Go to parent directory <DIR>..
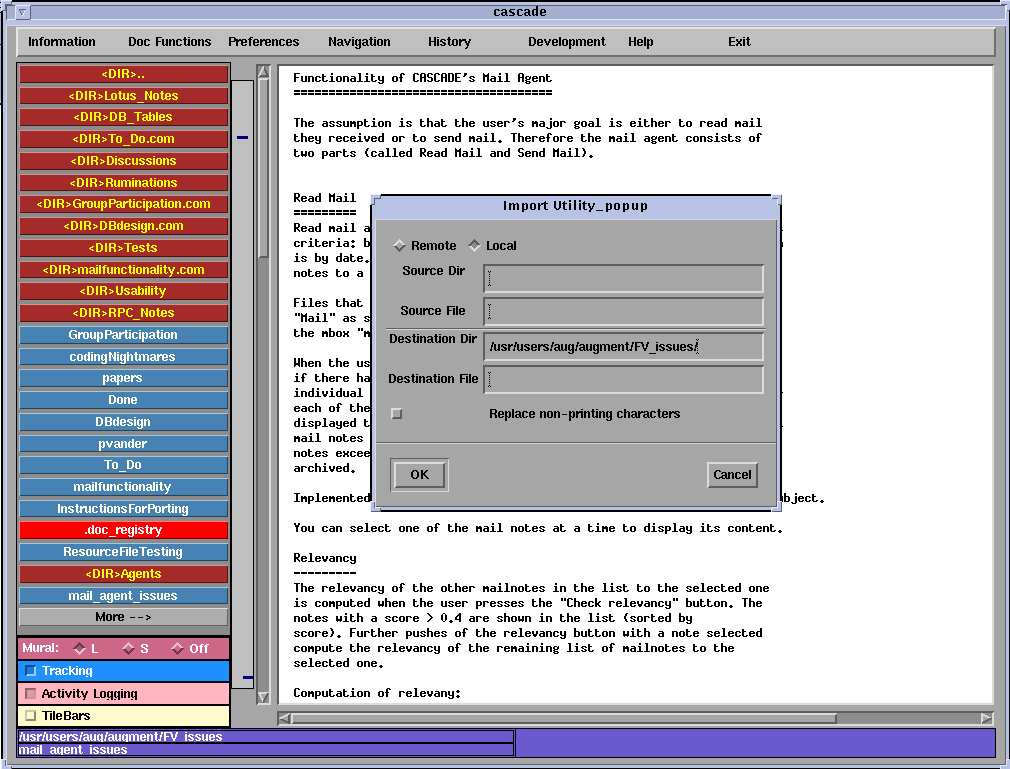Viewport: 1010px width, 769px height. pos(123,74)
